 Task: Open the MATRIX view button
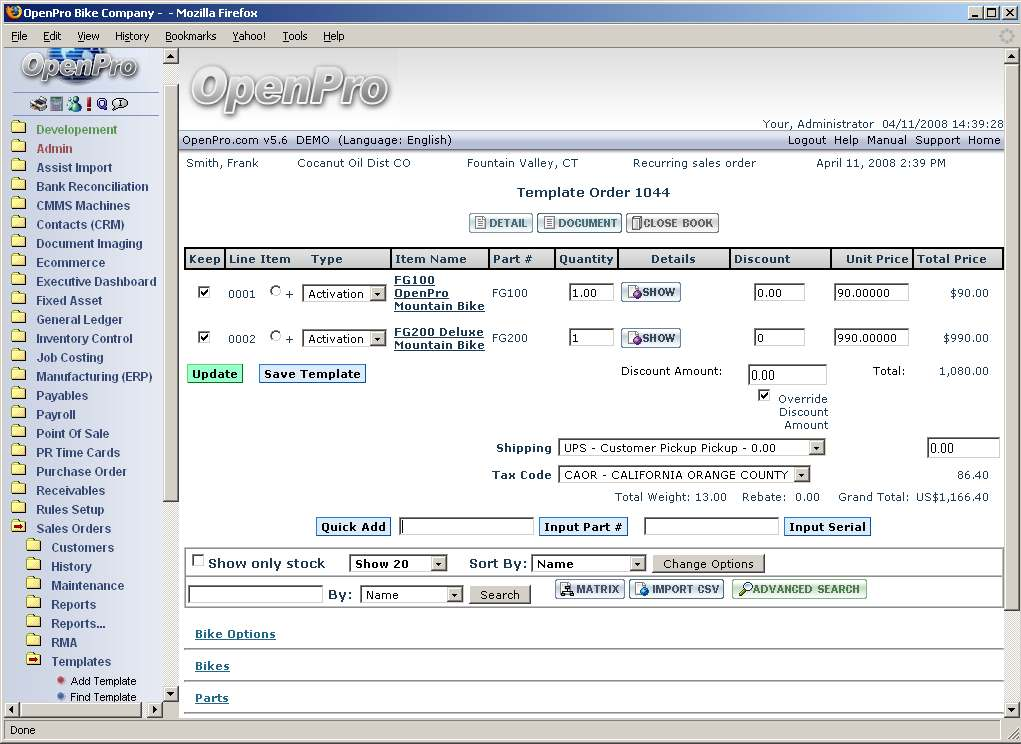click(590, 590)
